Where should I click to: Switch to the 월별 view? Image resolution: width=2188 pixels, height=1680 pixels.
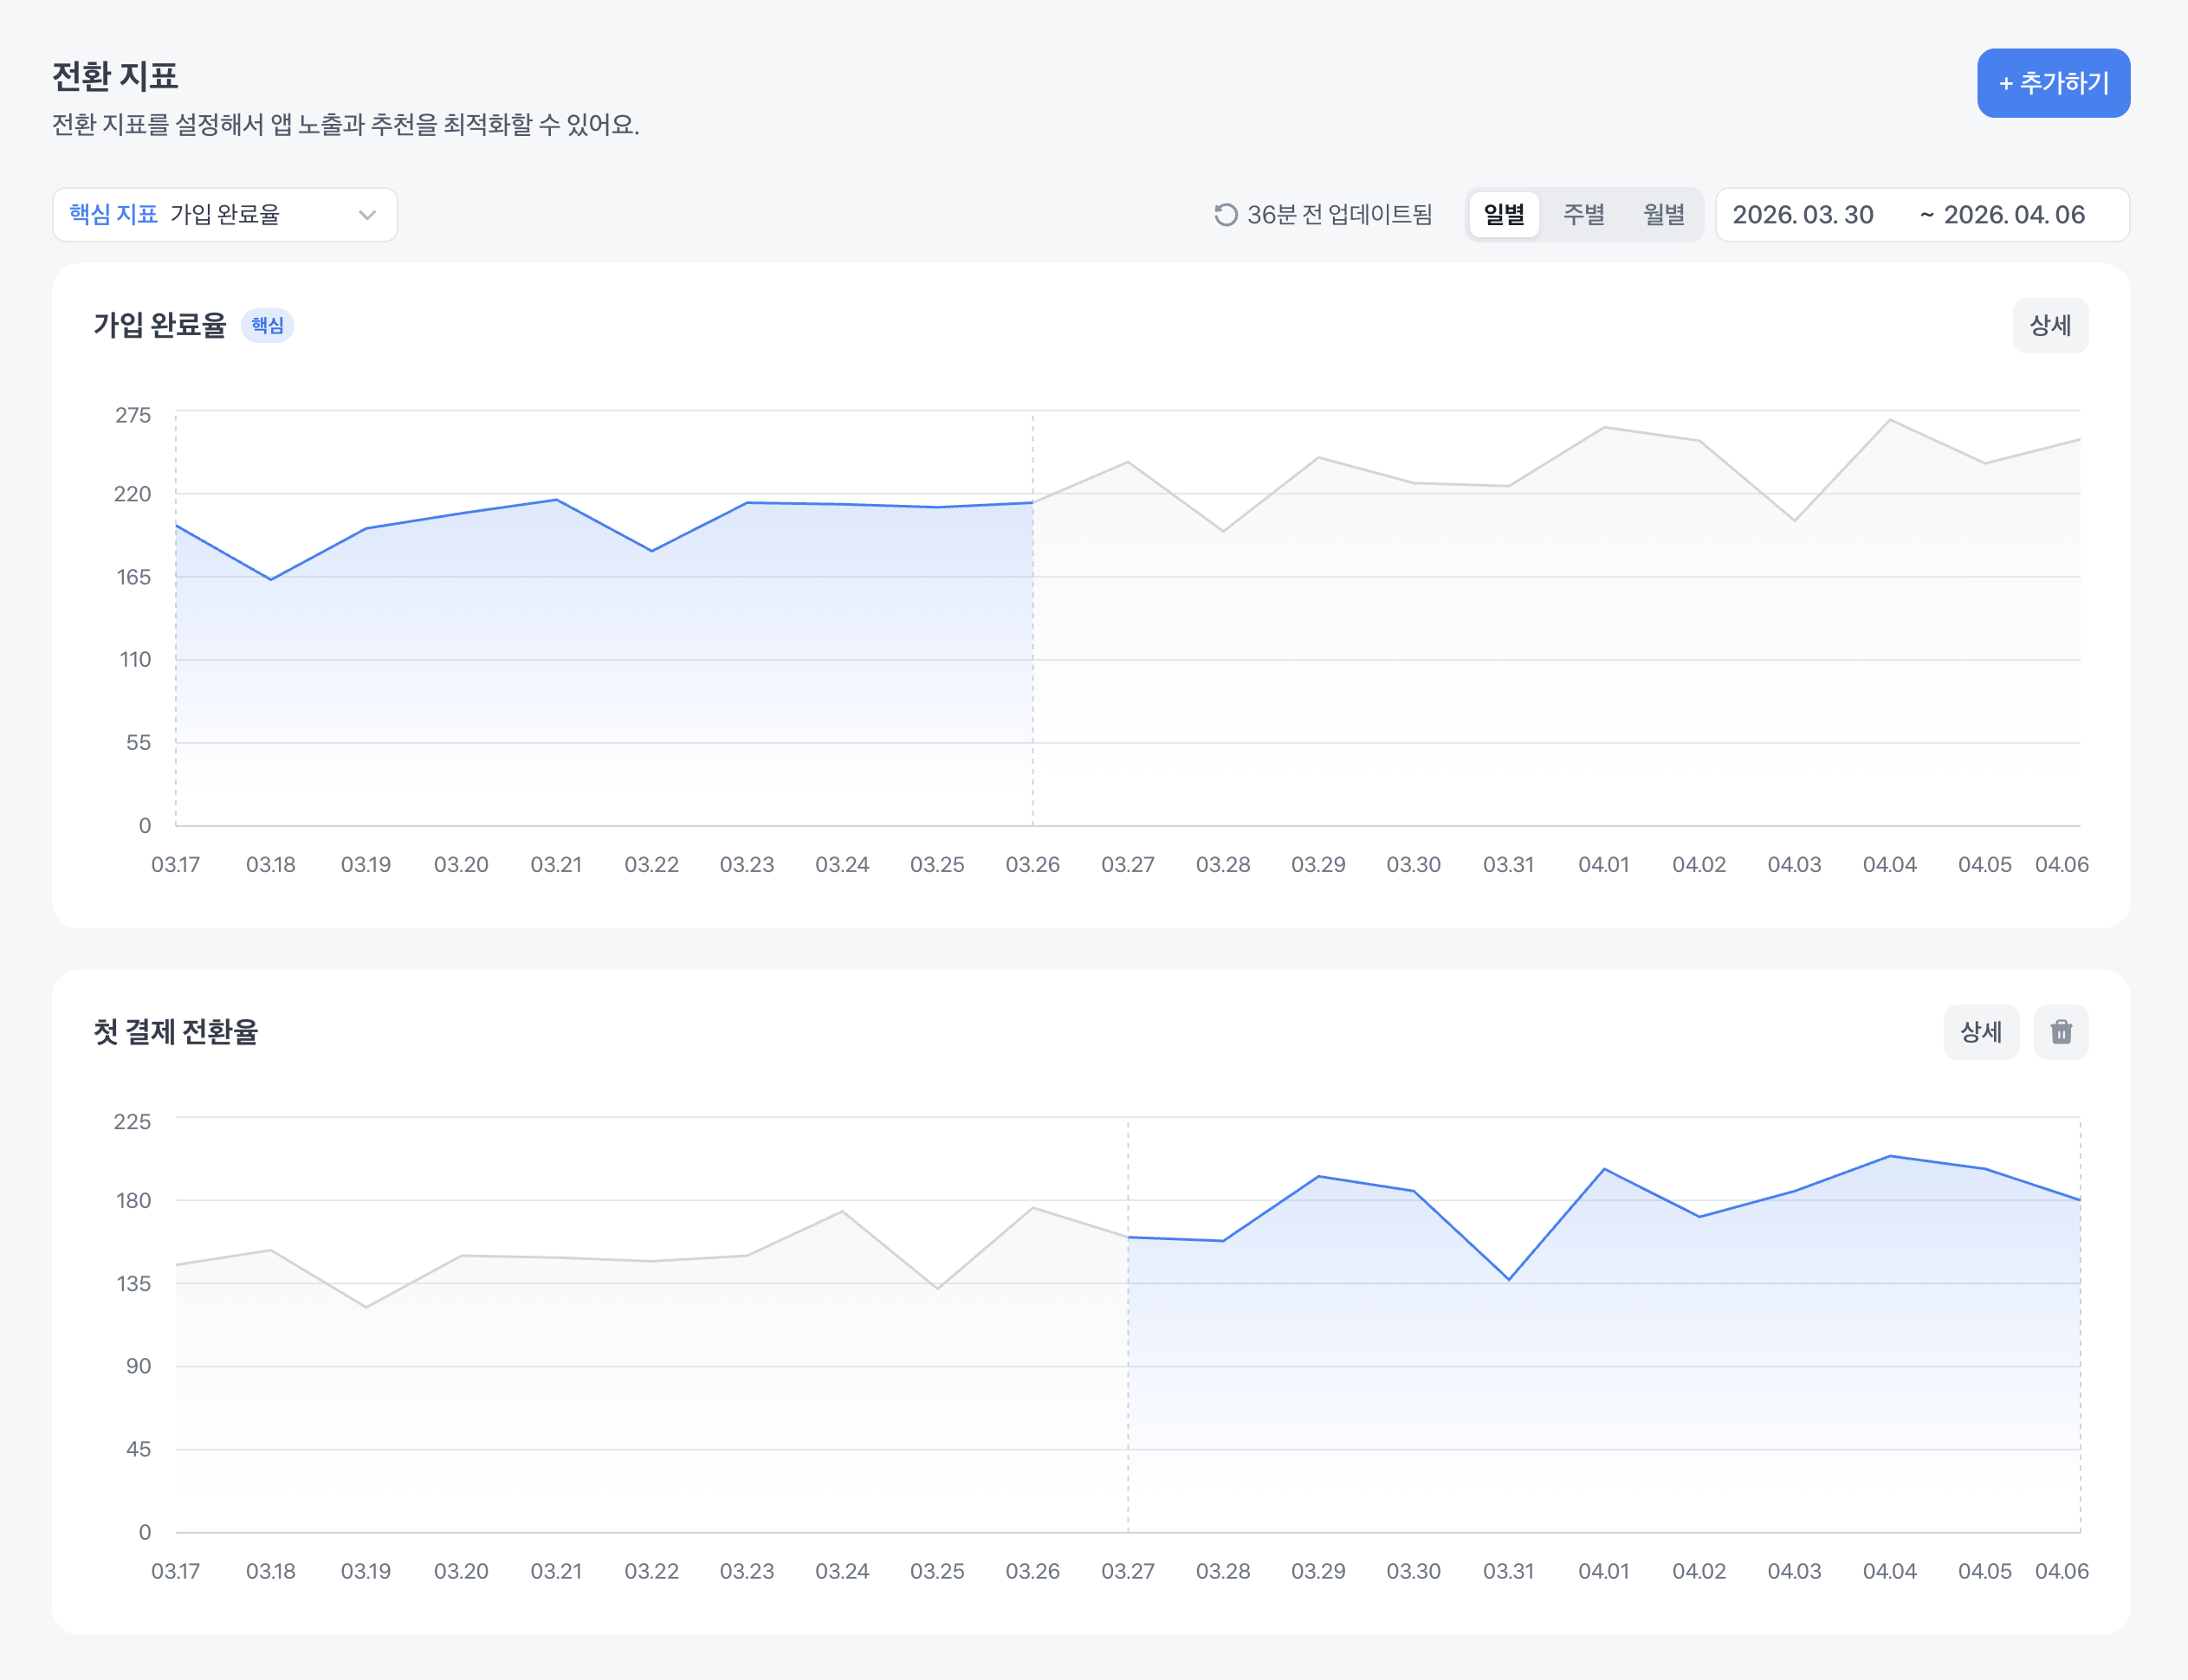tap(1663, 215)
